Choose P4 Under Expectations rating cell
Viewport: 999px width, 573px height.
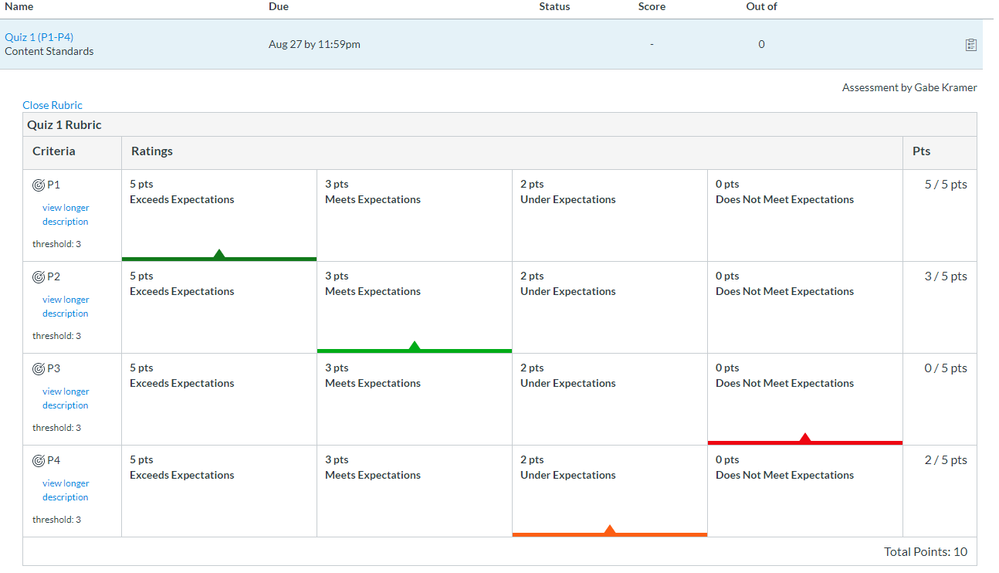[609, 490]
